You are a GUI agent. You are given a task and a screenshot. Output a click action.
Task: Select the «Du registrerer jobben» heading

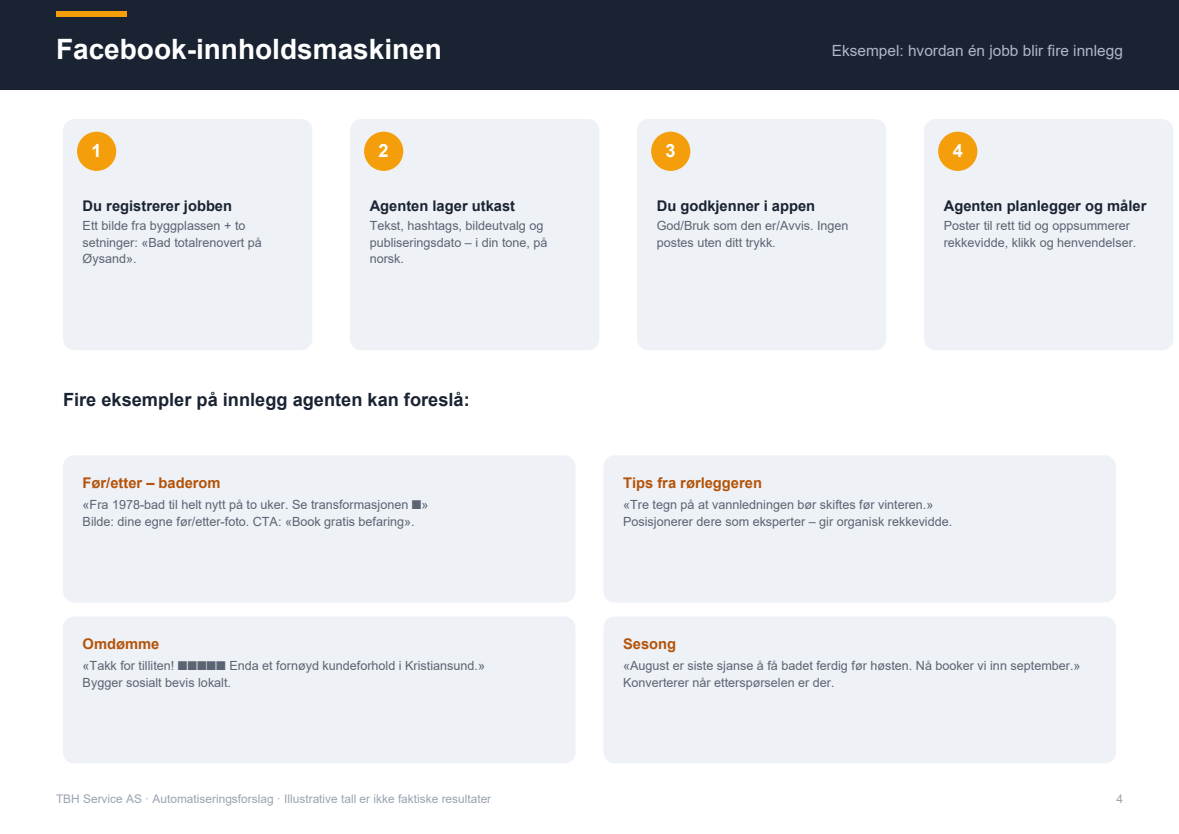[157, 206]
